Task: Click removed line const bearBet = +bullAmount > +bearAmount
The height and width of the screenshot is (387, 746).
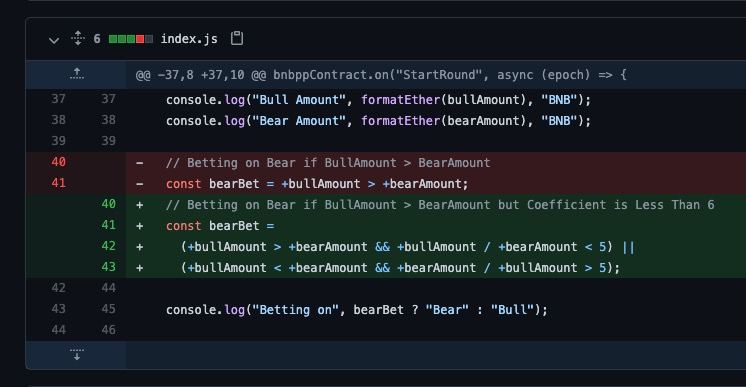Action: (x=317, y=184)
